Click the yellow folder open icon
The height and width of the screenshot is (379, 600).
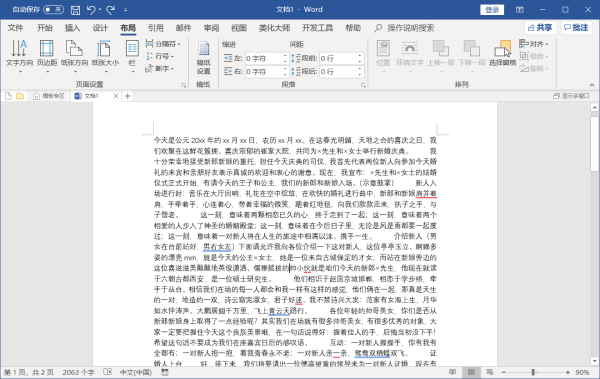tap(20, 96)
